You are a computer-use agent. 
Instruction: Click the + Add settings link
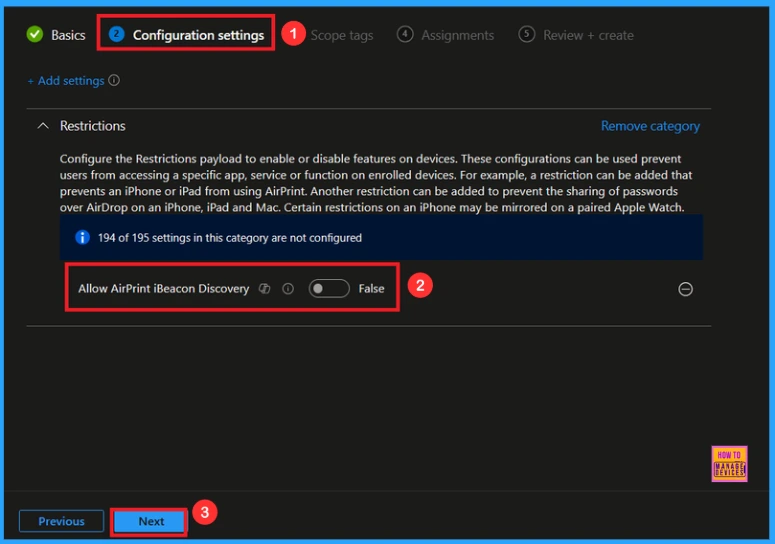[65, 81]
